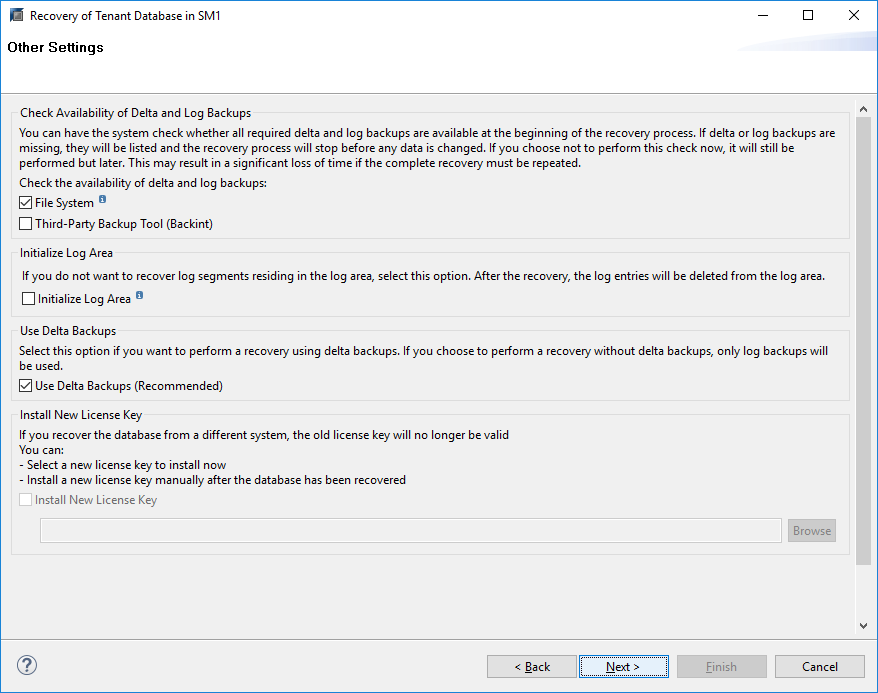Click the scrollbar down arrow
This screenshot has height=693, width=878.
[864, 625]
